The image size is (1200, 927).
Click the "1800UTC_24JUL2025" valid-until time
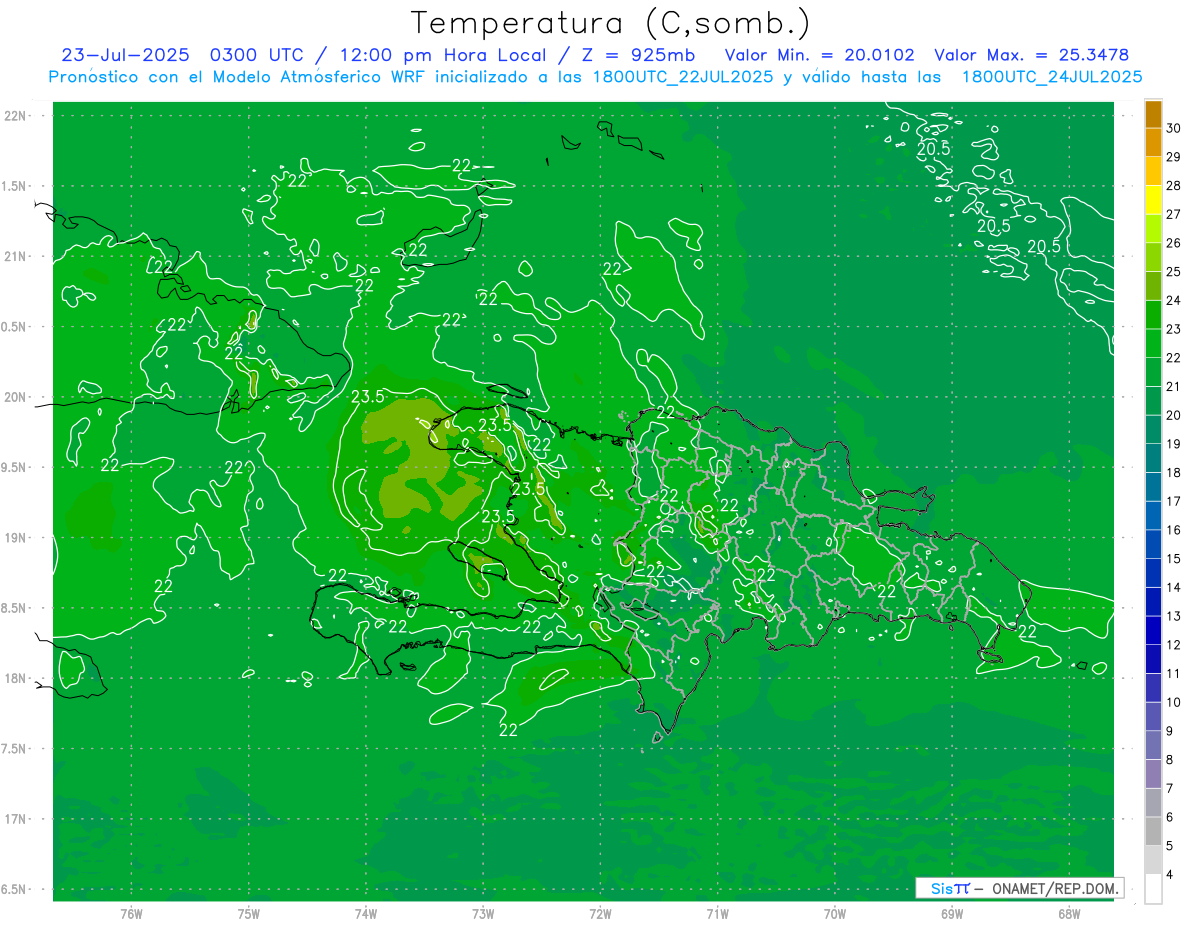[x=1052, y=77]
